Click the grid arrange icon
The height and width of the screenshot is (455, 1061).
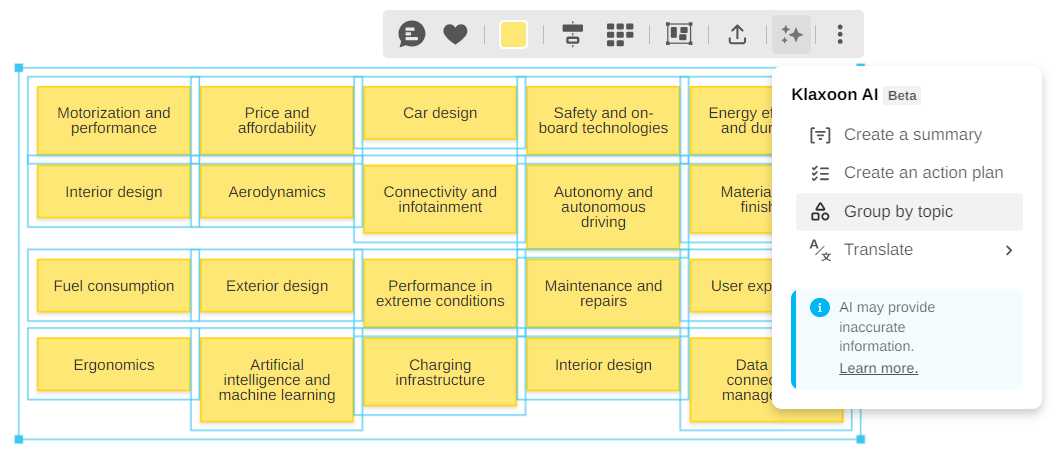[620, 35]
